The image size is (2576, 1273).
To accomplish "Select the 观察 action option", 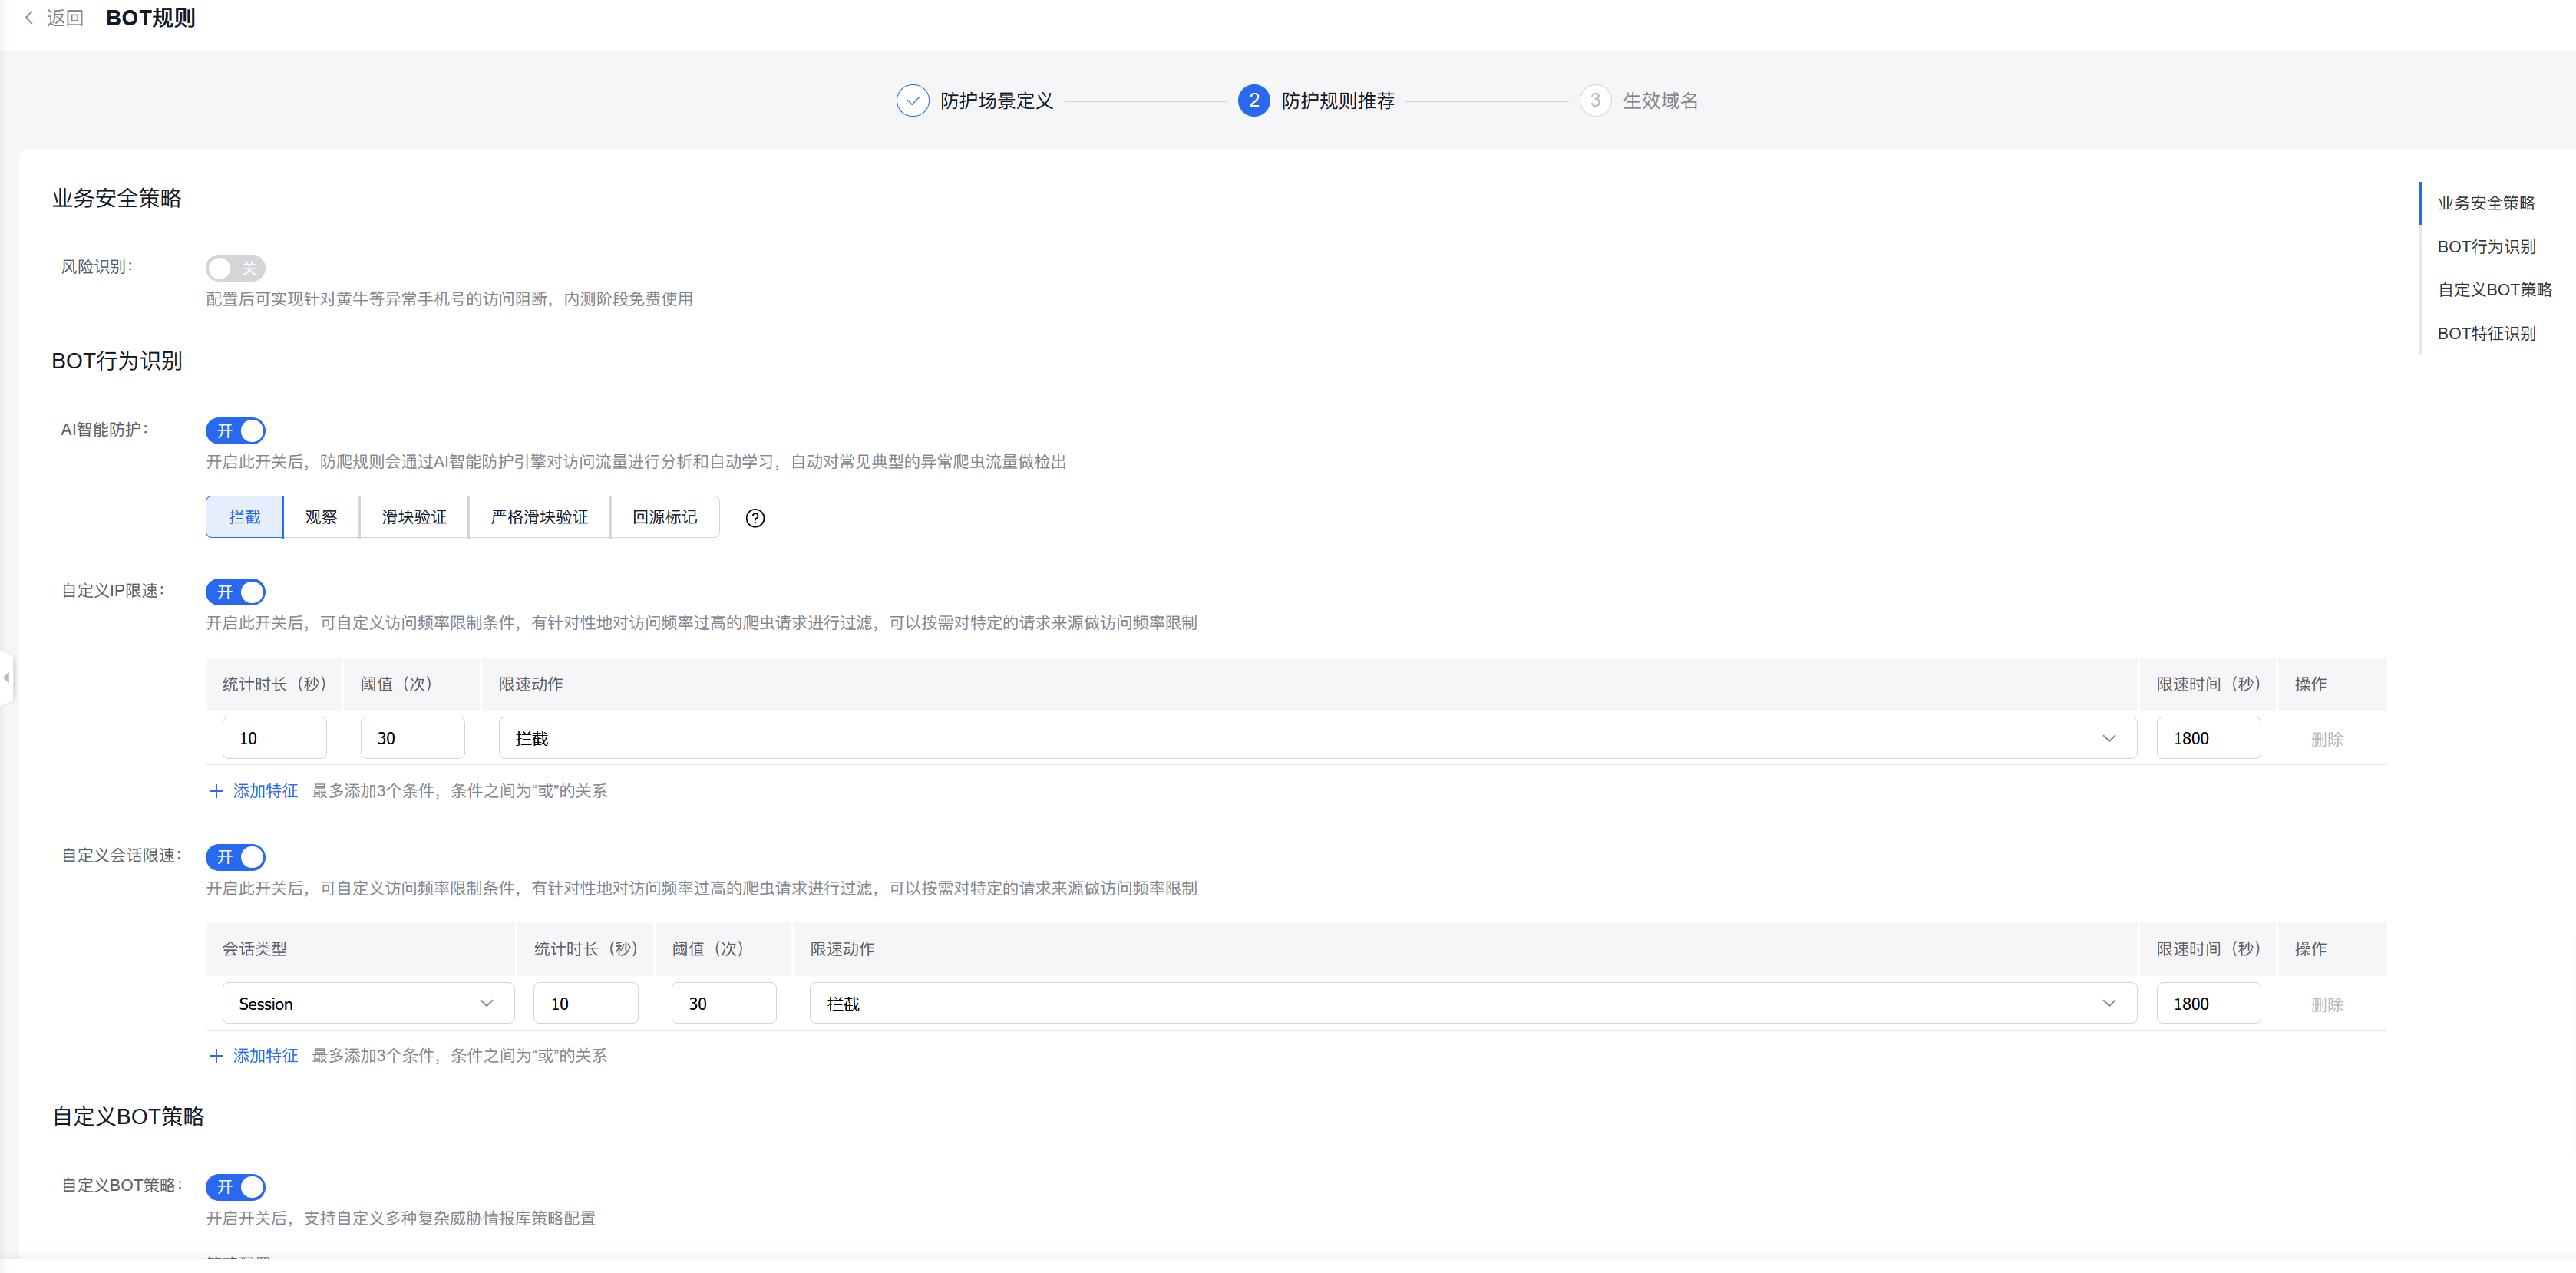I will click(x=321, y=517).
